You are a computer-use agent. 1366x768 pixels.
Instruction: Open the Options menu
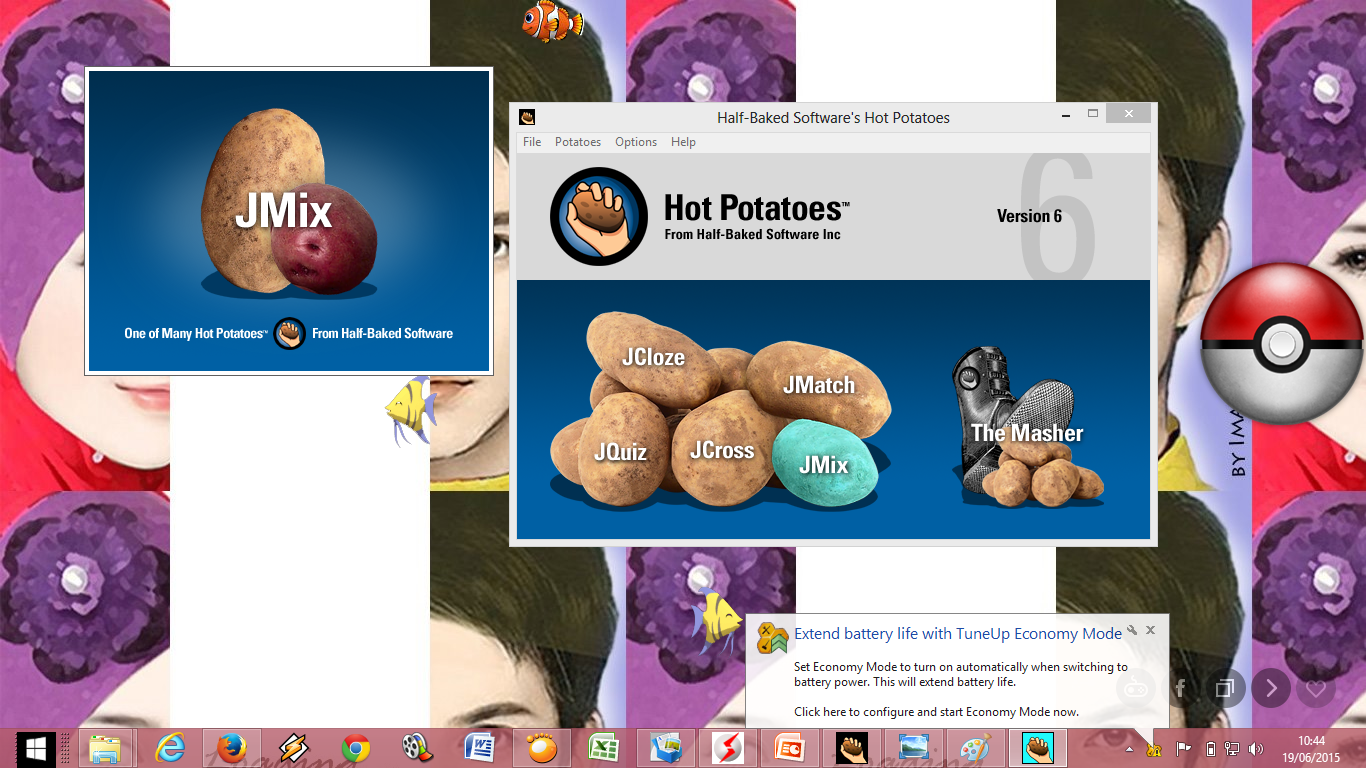[x=636, y=142]
